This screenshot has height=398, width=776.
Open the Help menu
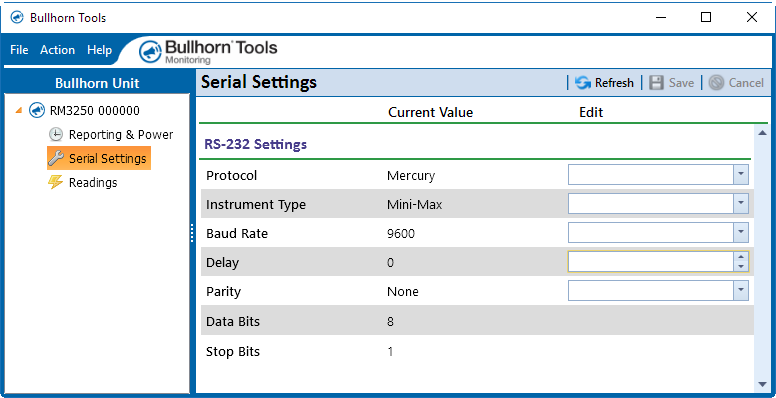coord(99,50)
